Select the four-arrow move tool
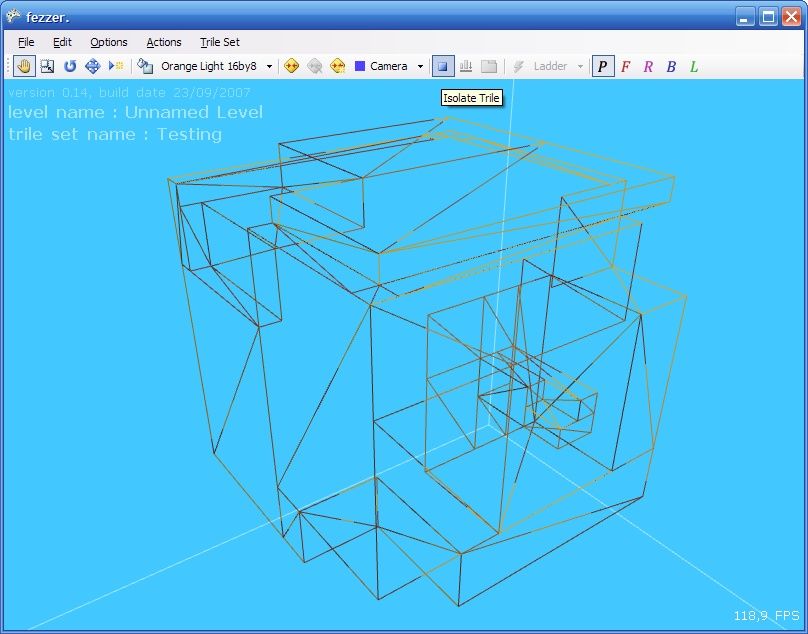808x634 pixels. click(x=92, y=66)
